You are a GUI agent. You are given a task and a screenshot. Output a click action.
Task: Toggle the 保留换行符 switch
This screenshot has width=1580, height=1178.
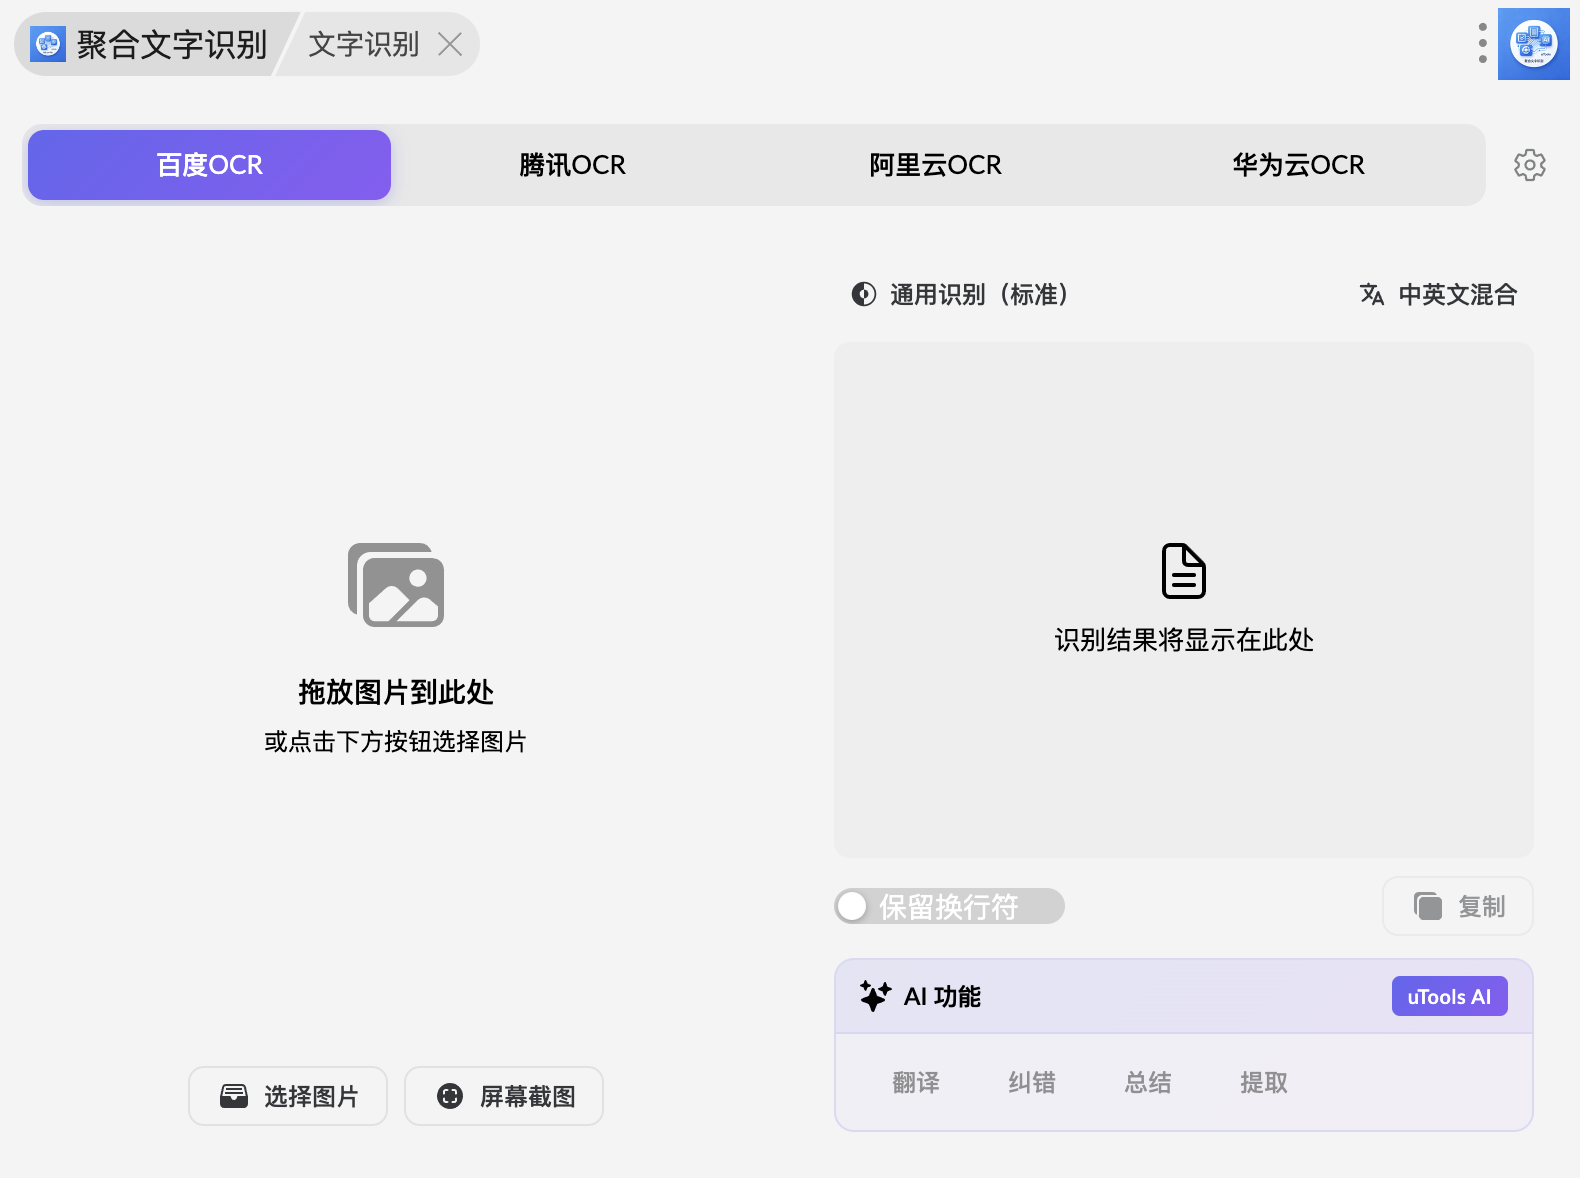click(949, 906)
